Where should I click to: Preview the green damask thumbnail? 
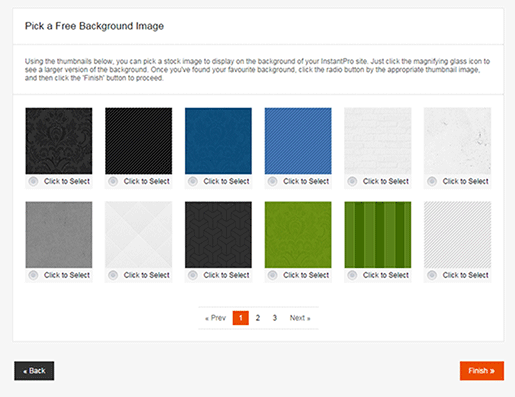298,234
